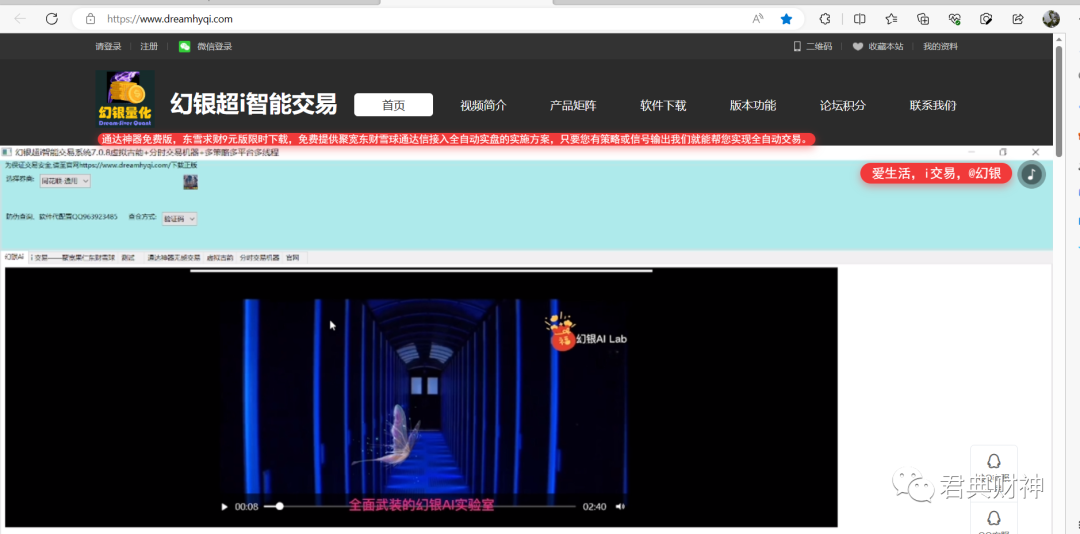The height and width of the screenshot is (534, 1080).
Task: Mute the video with the speaker icon
Action: point(620,506)
